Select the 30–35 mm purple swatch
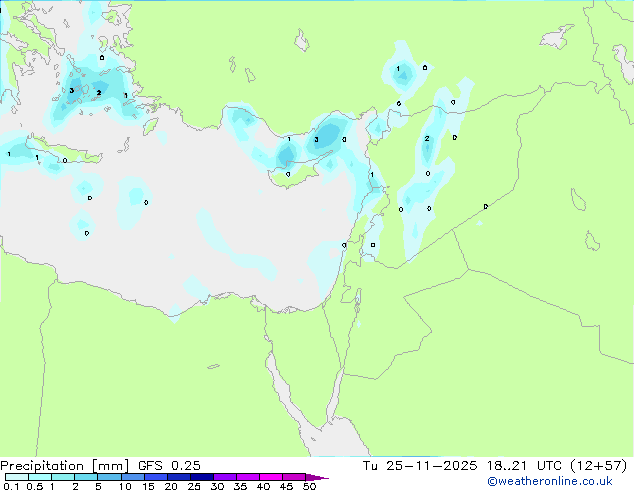The height and width of the screenshot is (490, 634). tap(225, 477)
